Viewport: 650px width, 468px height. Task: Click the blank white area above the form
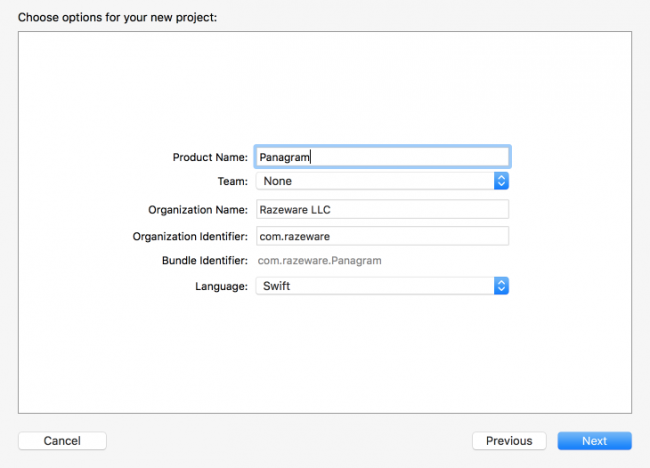click(x=325, y=85)
